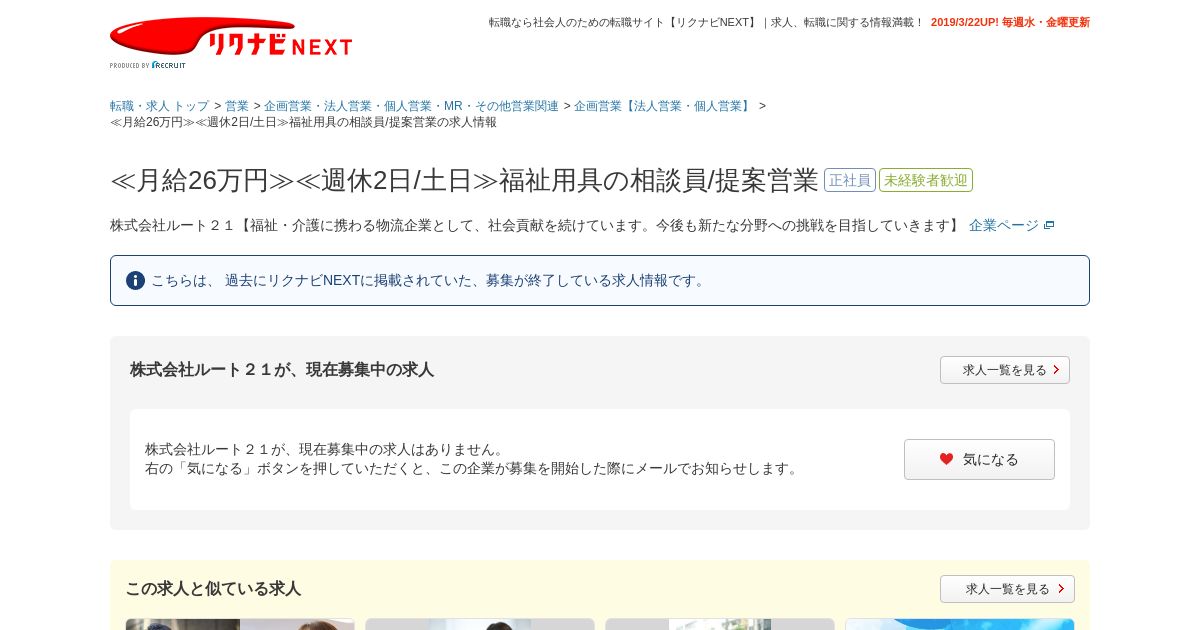This screenshot has width=1200, height=630.
Task: Click the リクナビNEXT logo
Action: [231, 37]
